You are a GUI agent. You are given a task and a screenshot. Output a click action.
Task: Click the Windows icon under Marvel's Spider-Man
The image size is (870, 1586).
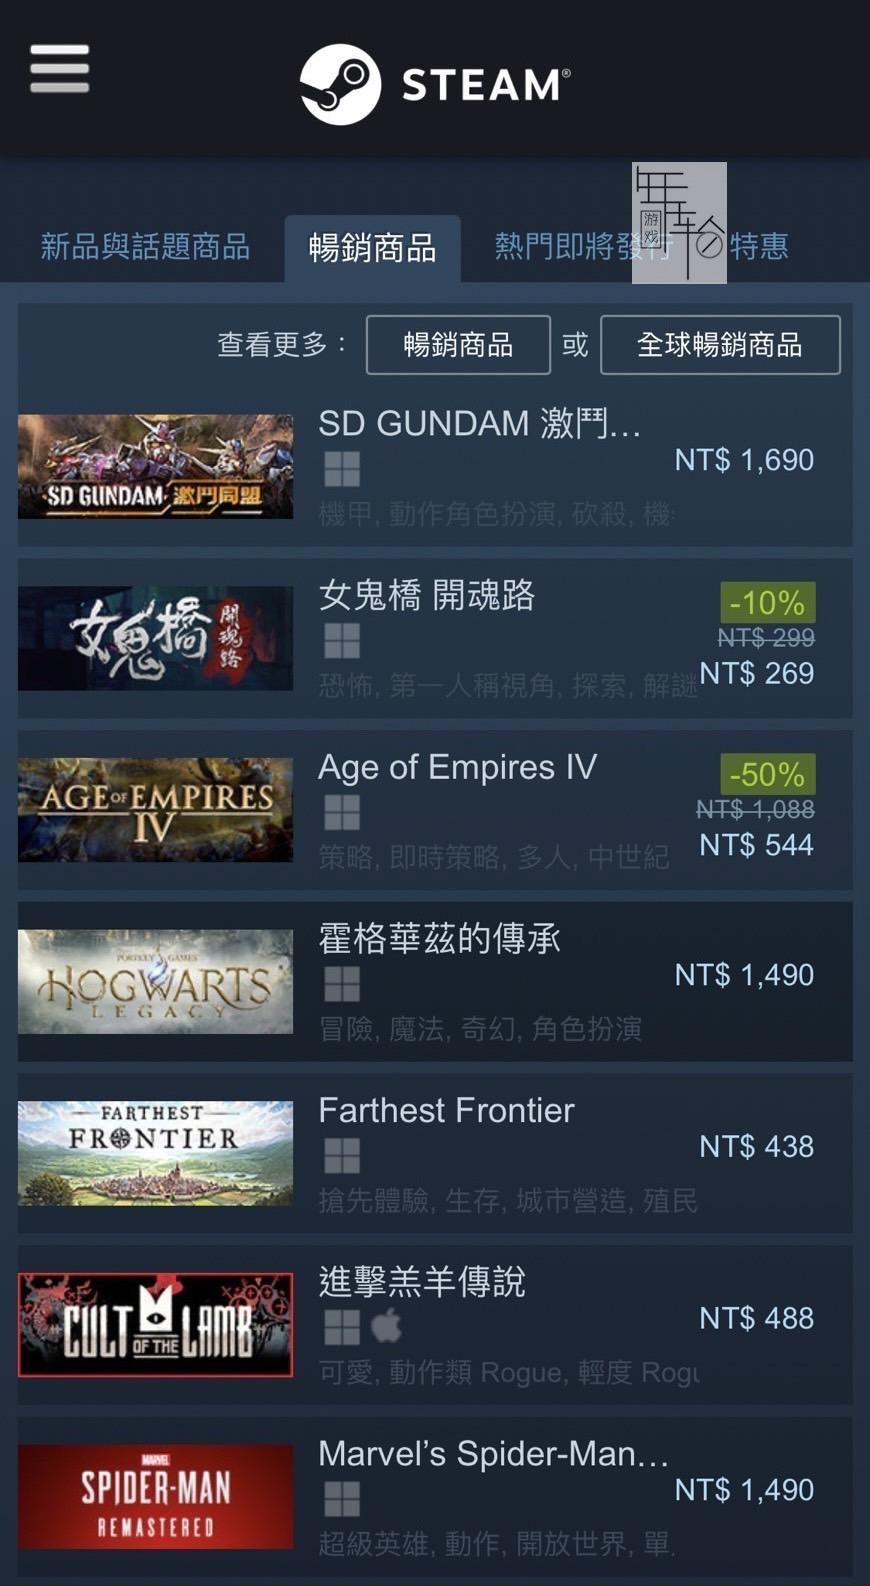tap(342, 1499)
